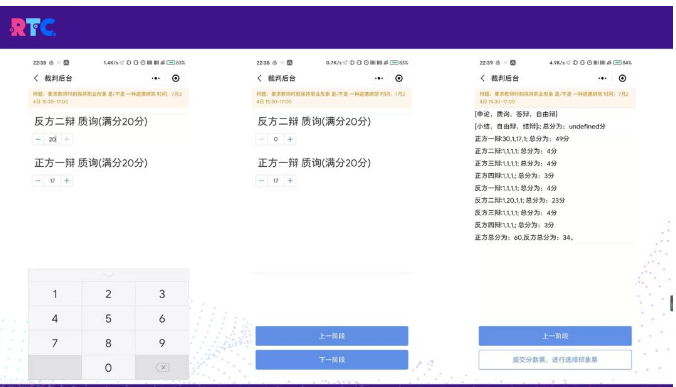
Task: Tap the circular target icon in right phone
Action: pyautogui.click(x=622, y=78)
